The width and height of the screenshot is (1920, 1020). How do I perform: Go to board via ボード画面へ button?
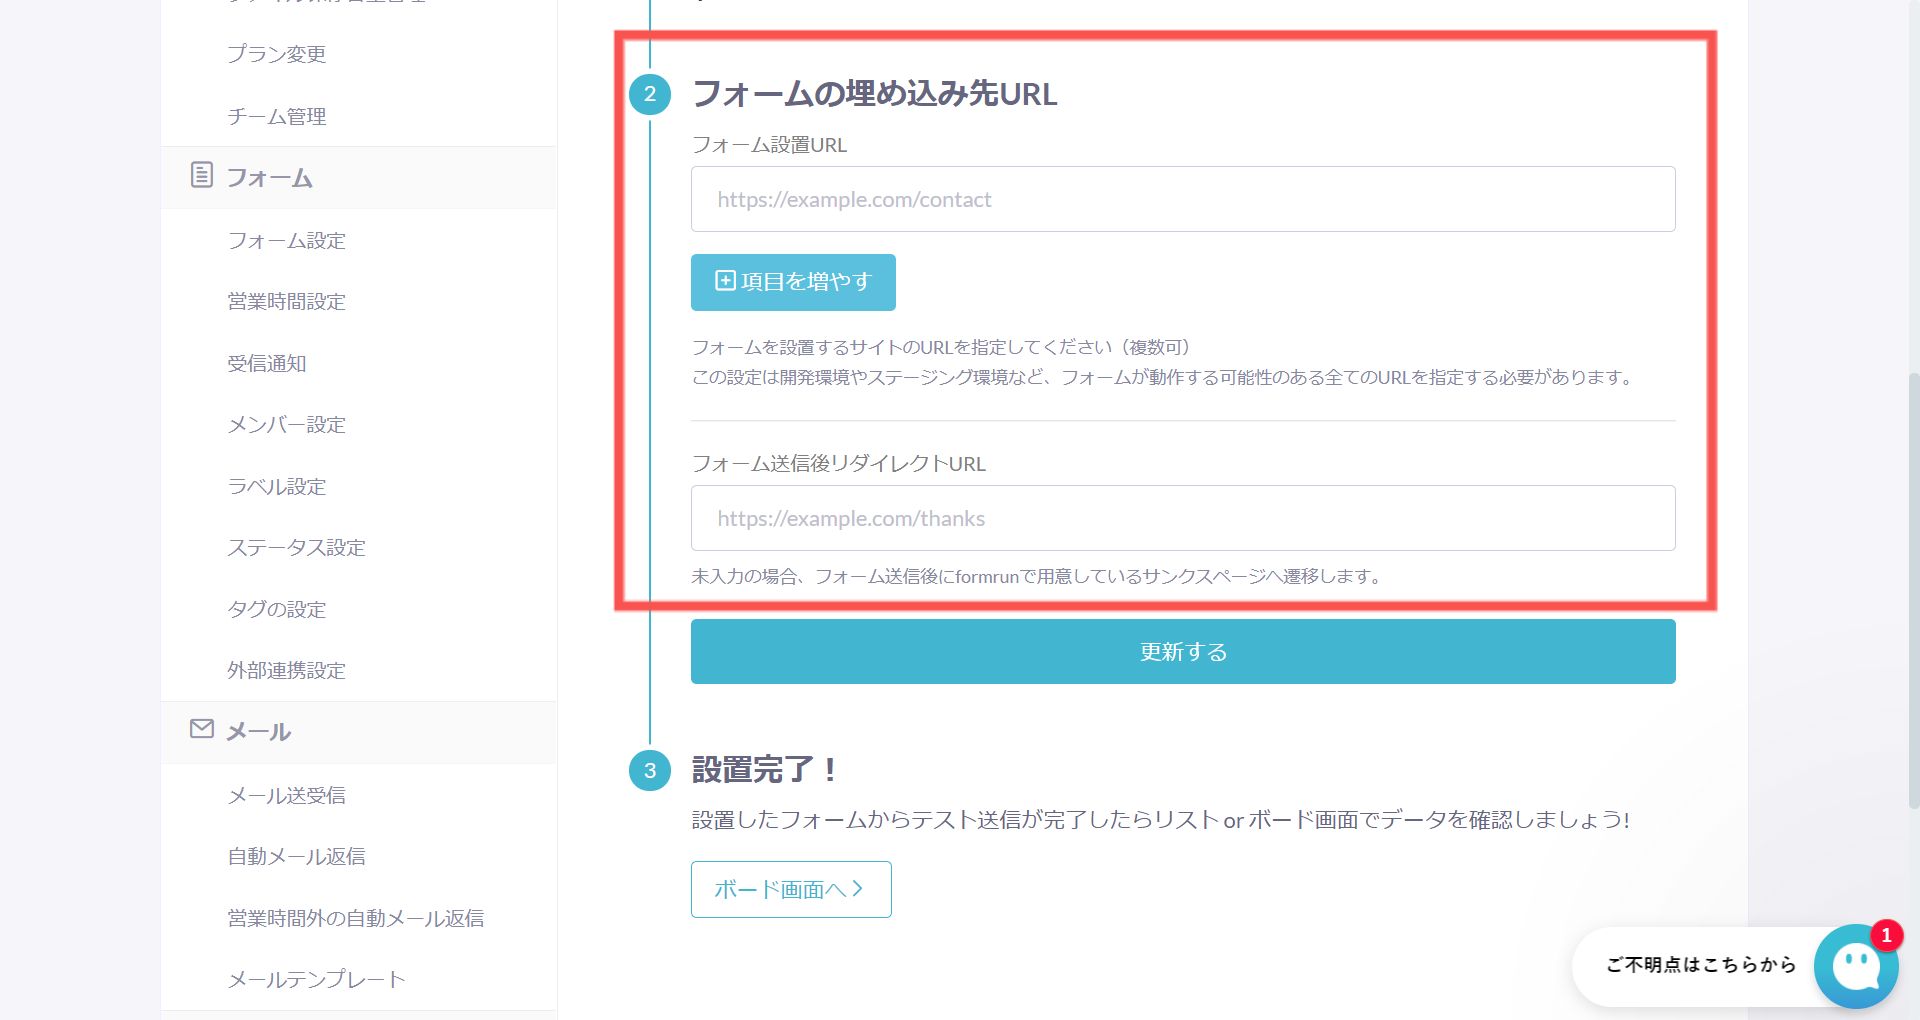pyautogui.click(x=790, y=889)
